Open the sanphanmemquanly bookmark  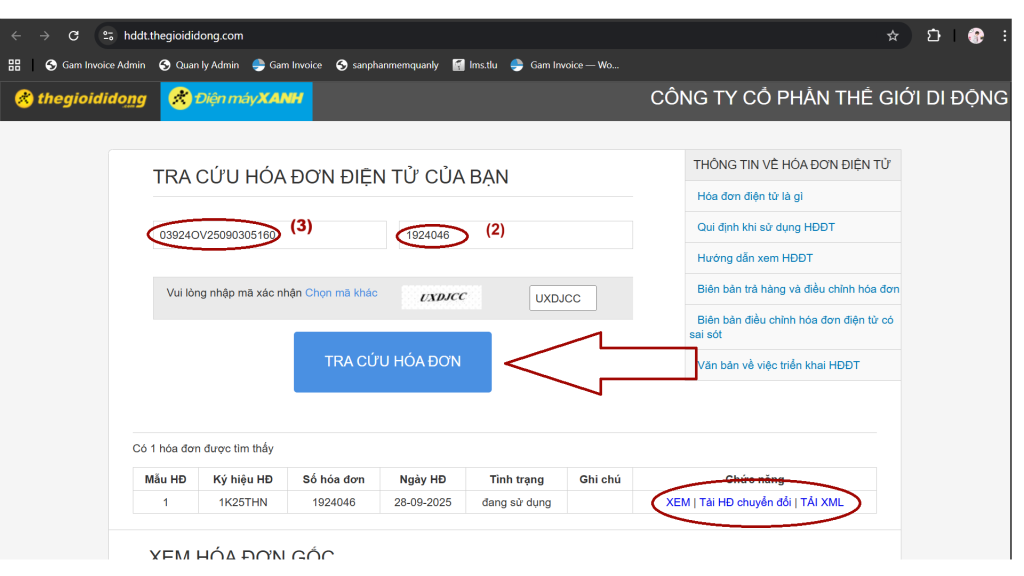(387, 65)
